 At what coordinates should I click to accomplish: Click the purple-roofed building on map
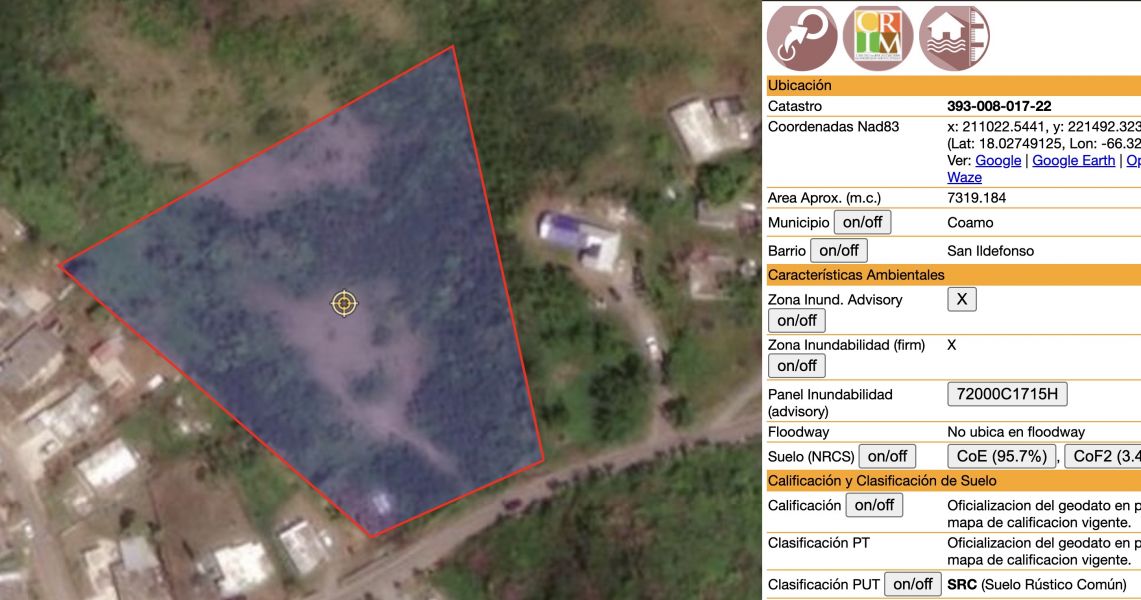tap(579, 238)
